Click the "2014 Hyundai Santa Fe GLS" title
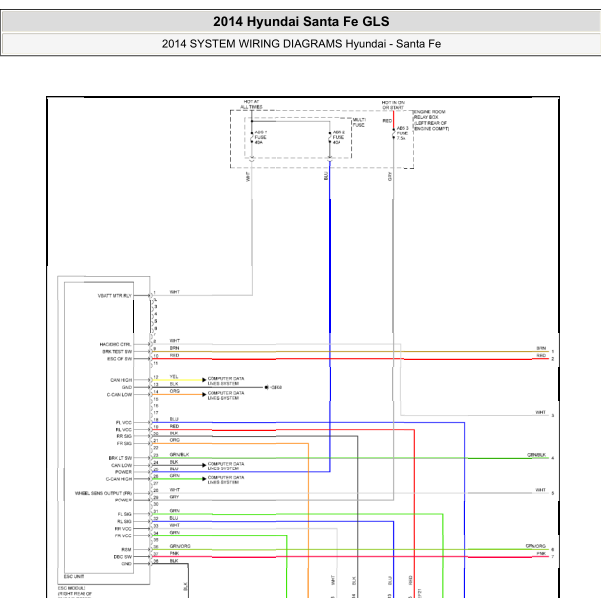The width and height of the screenshot is (601, 598). tap(301, 21)
